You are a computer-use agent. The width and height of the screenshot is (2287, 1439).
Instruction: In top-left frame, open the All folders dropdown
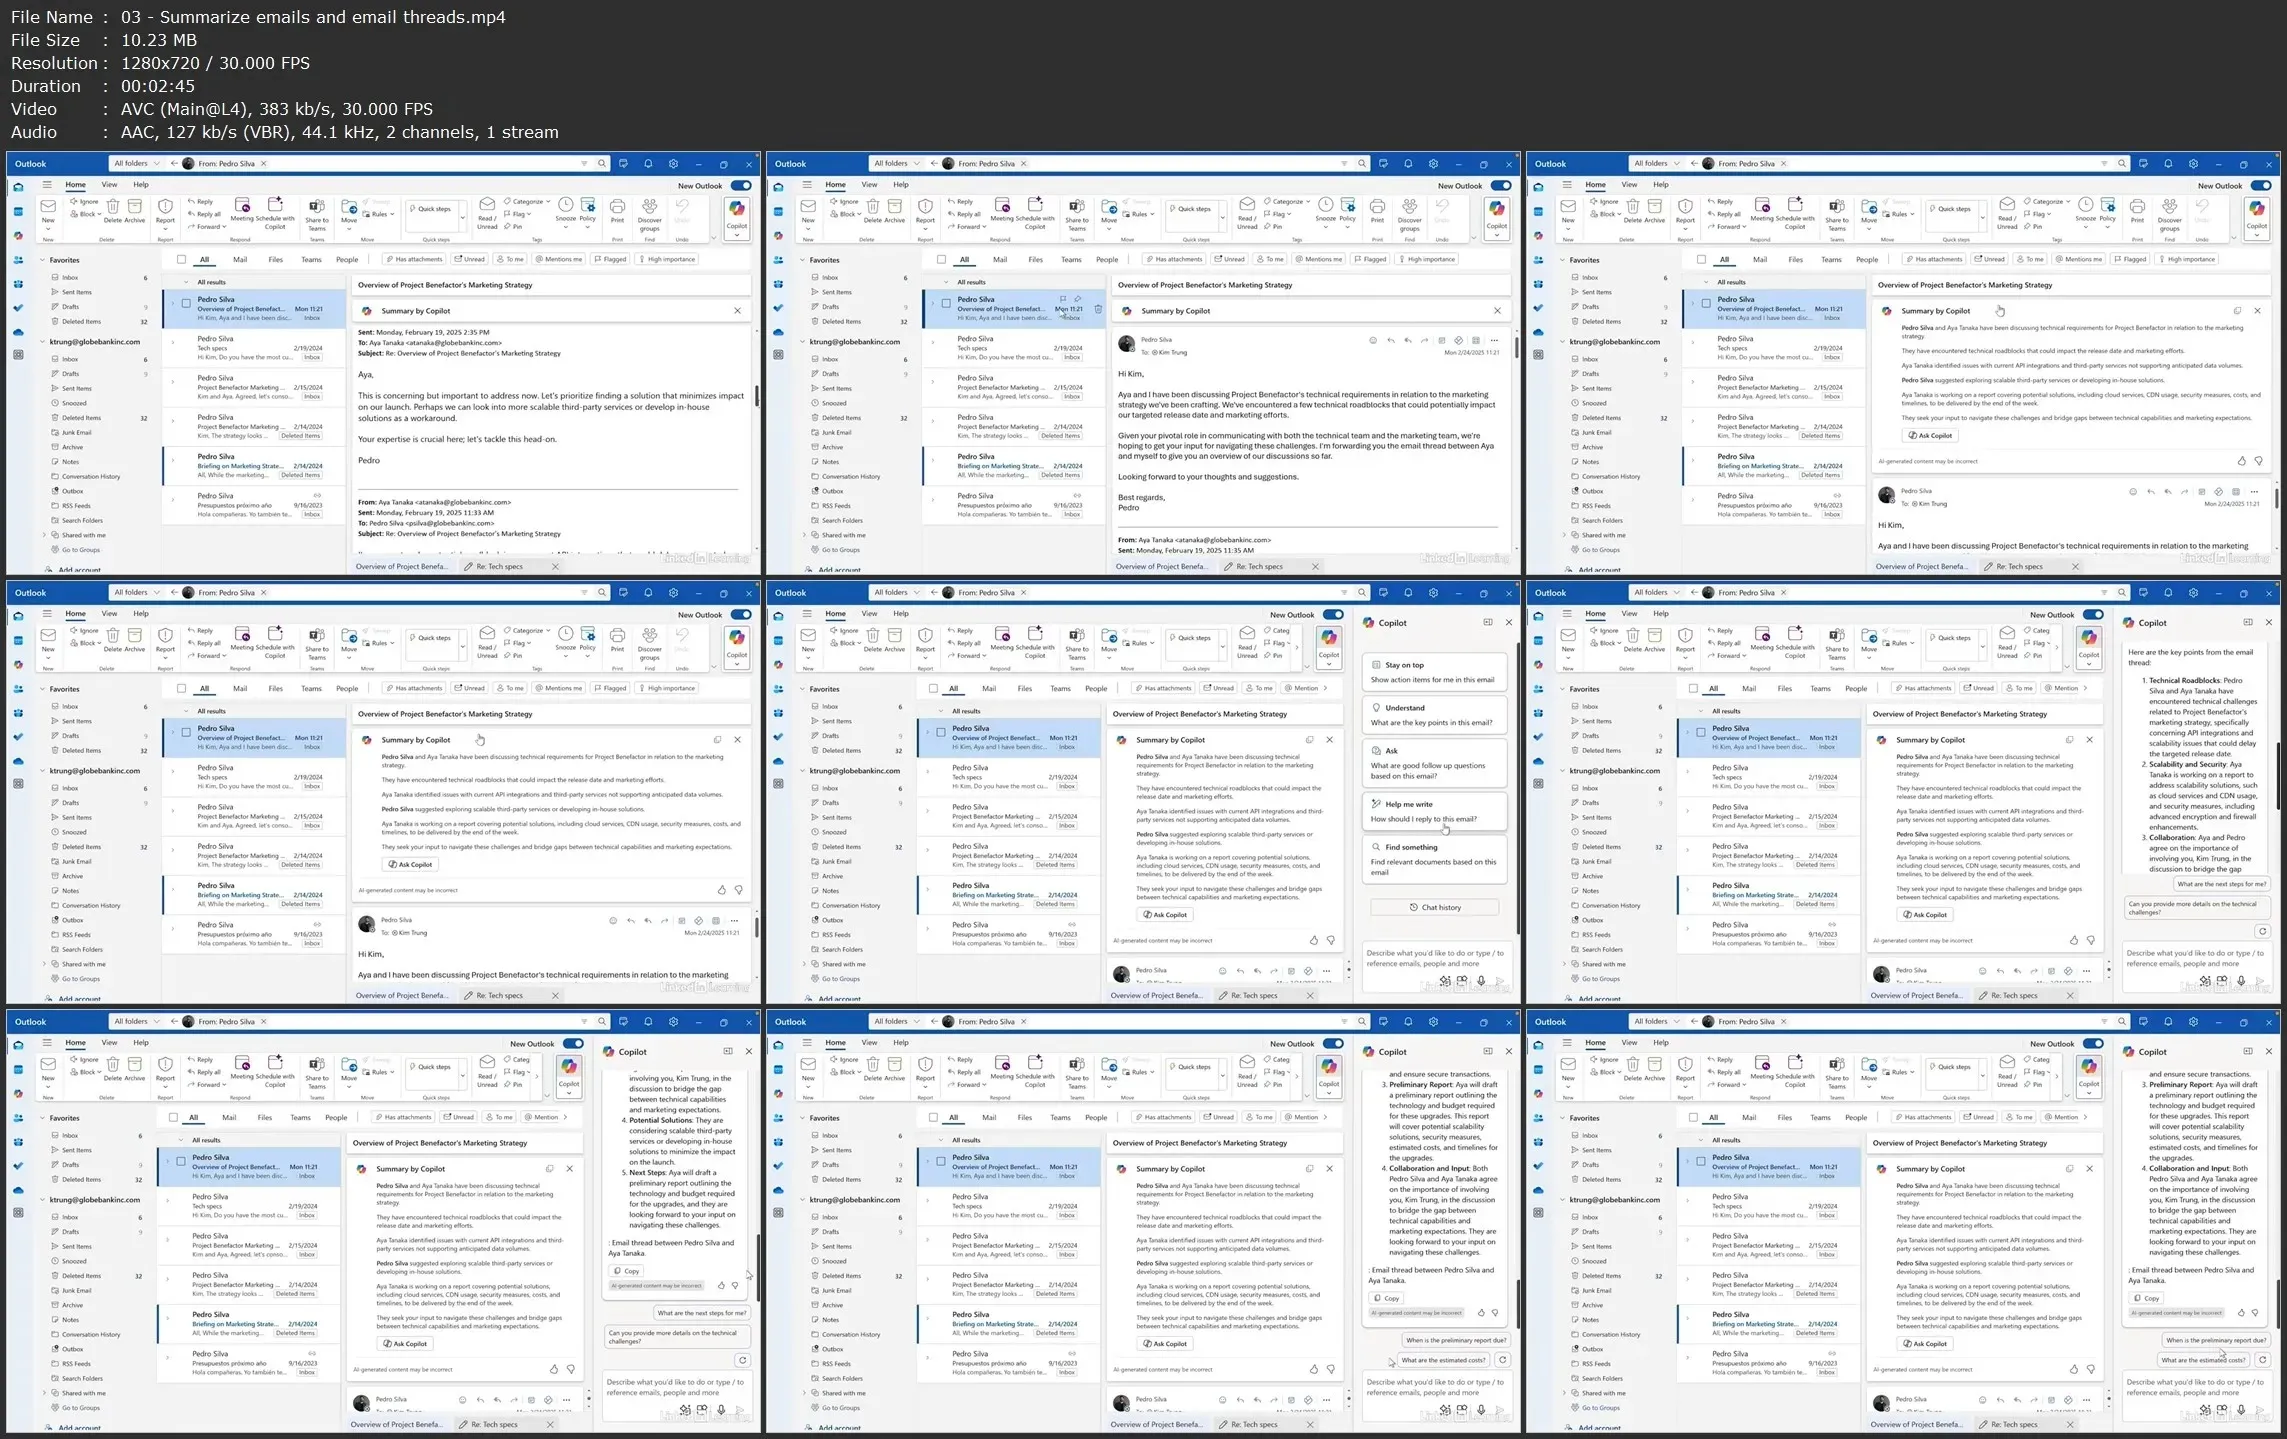pyautogui.click(x=137, y=163)
